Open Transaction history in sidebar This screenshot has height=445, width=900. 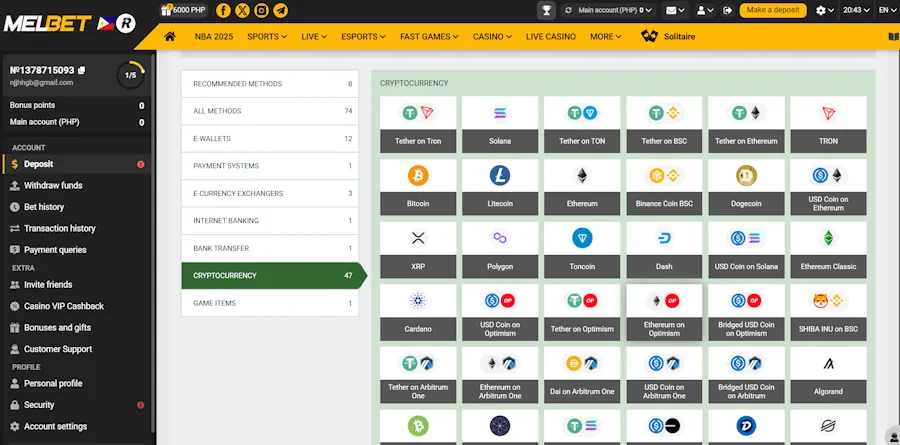pos(59,229)
